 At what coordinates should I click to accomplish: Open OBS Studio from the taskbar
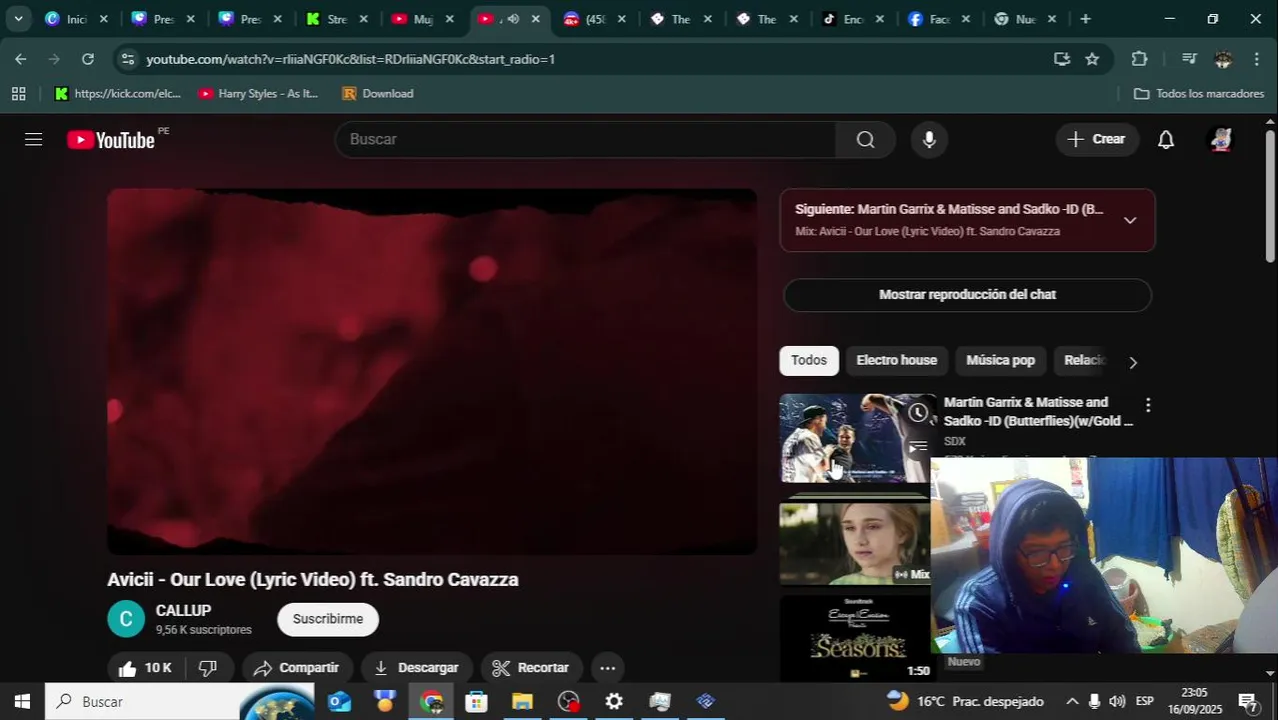(568, 702)
